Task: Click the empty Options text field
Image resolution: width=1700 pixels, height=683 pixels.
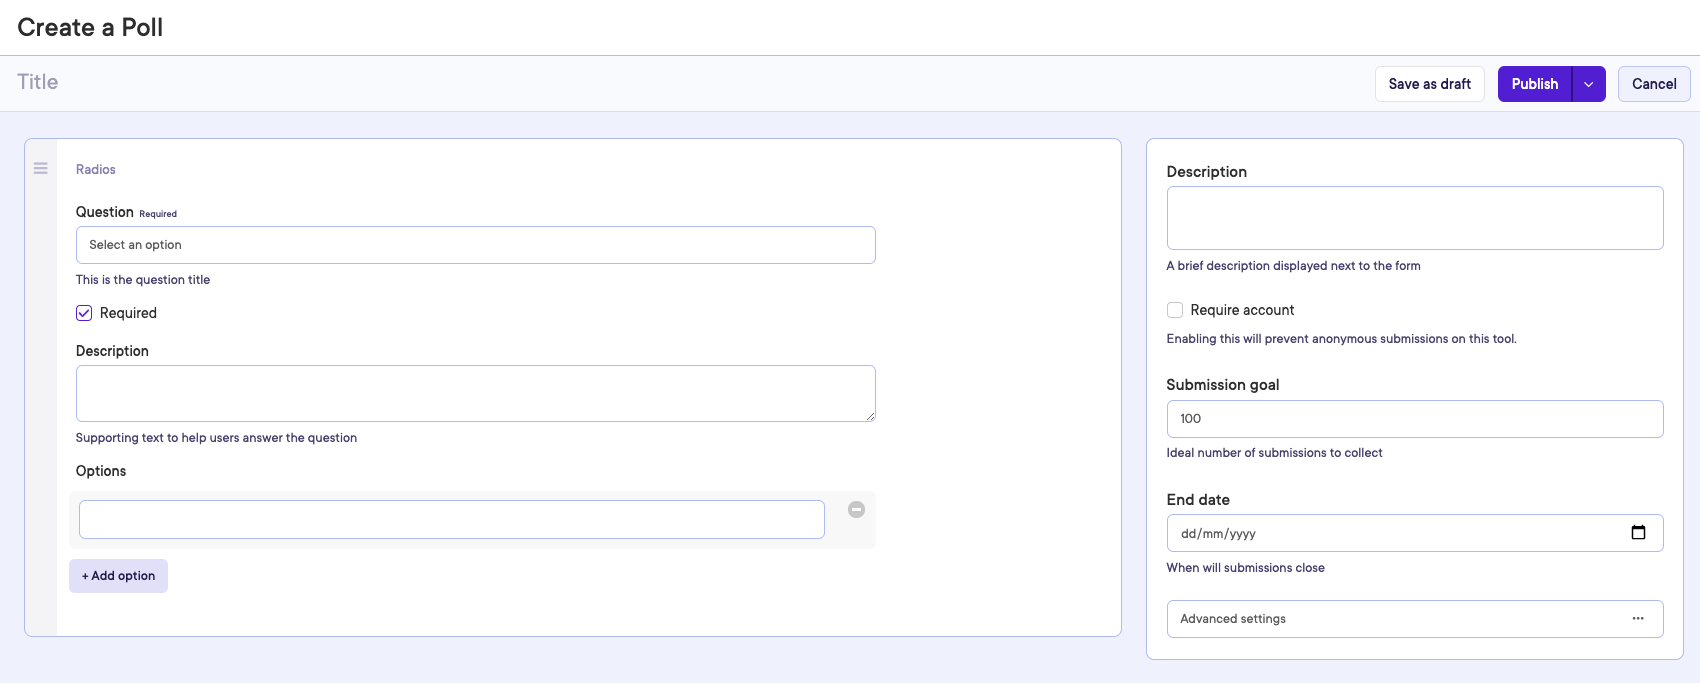Action: click(451, 520)
